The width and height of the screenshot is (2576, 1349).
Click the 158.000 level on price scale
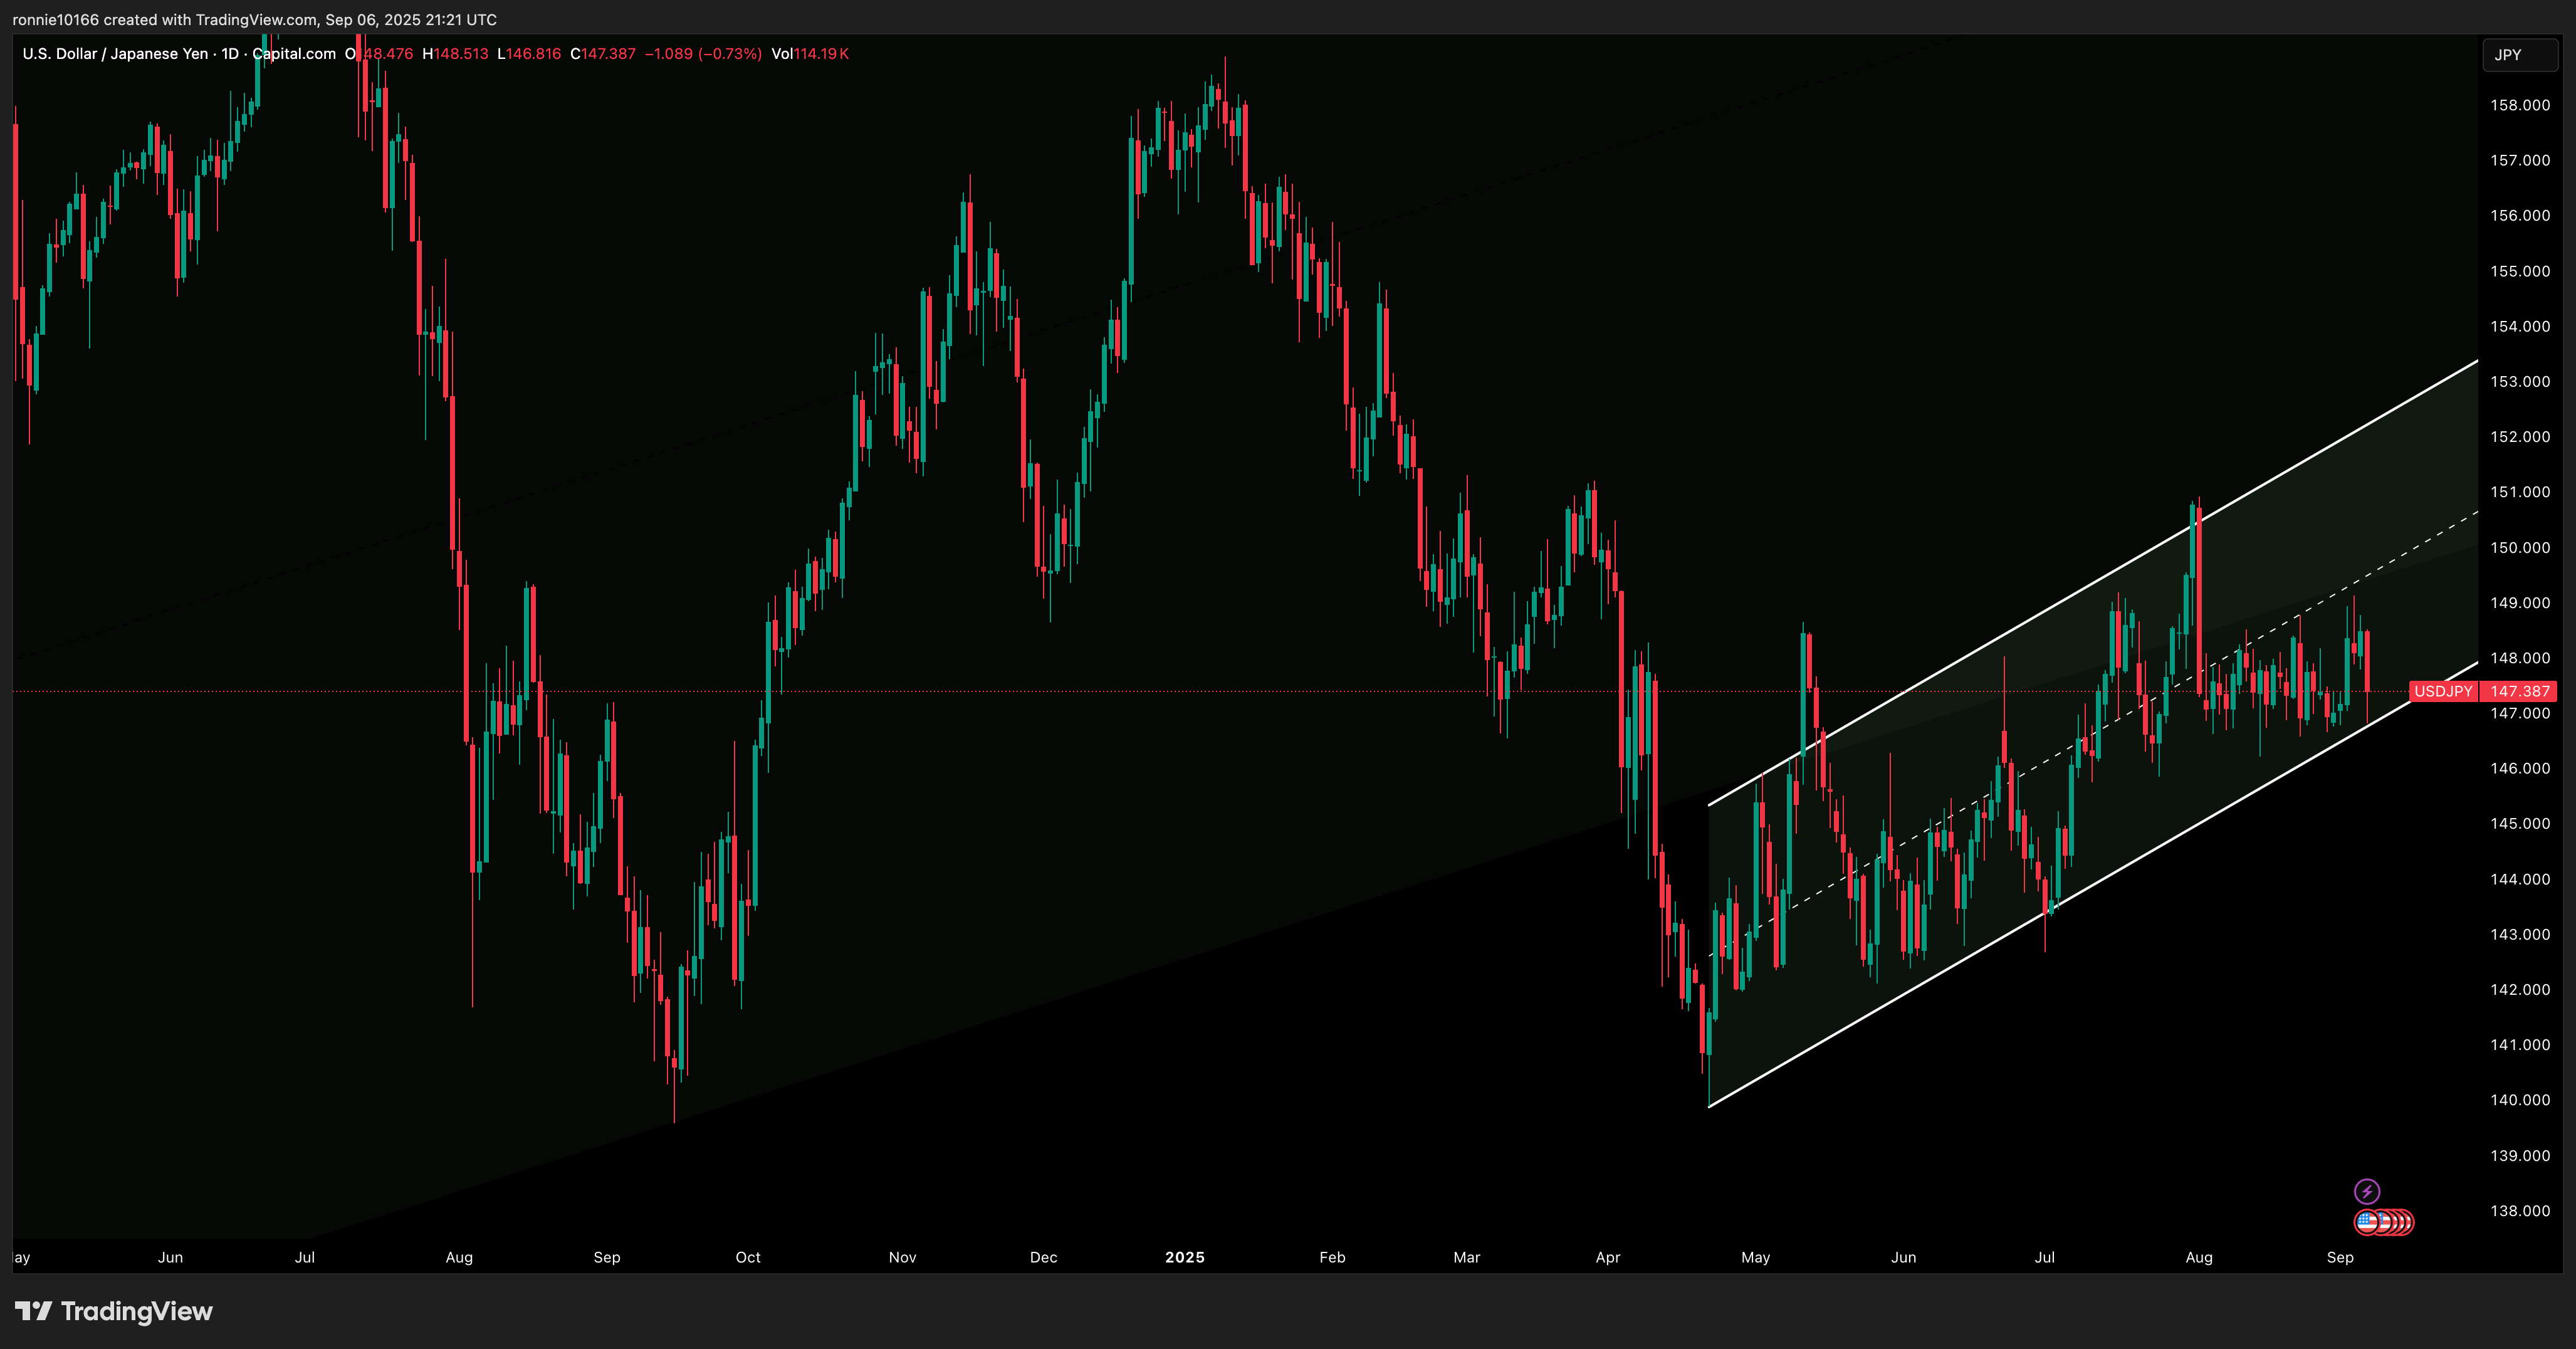coord(2519,105)
